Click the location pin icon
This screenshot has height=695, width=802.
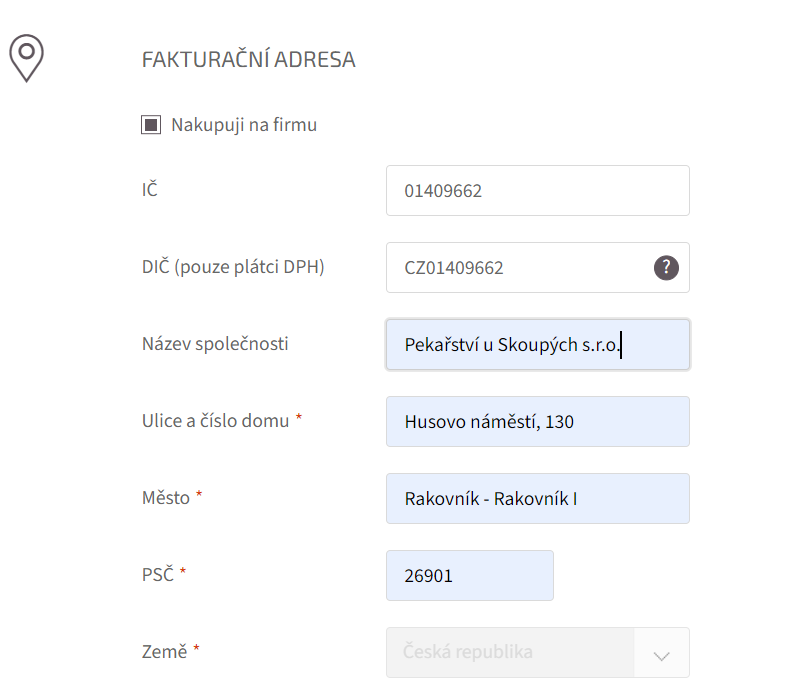(26, 58)
